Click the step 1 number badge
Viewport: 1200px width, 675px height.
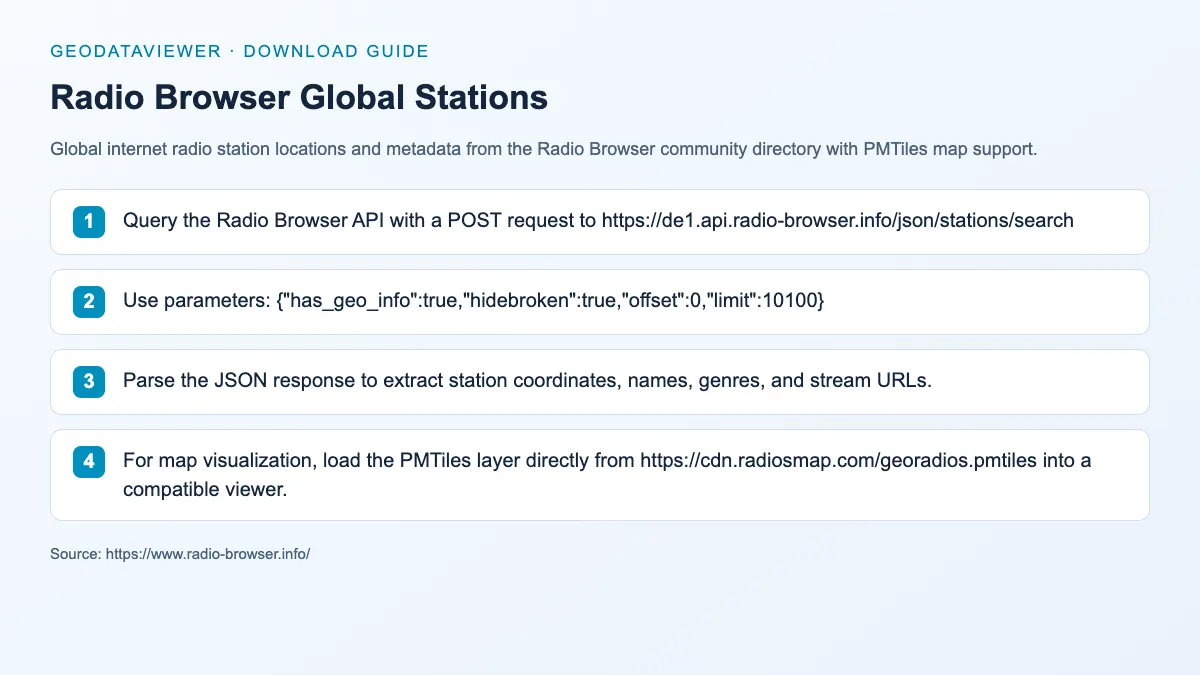tap(89, 221)
